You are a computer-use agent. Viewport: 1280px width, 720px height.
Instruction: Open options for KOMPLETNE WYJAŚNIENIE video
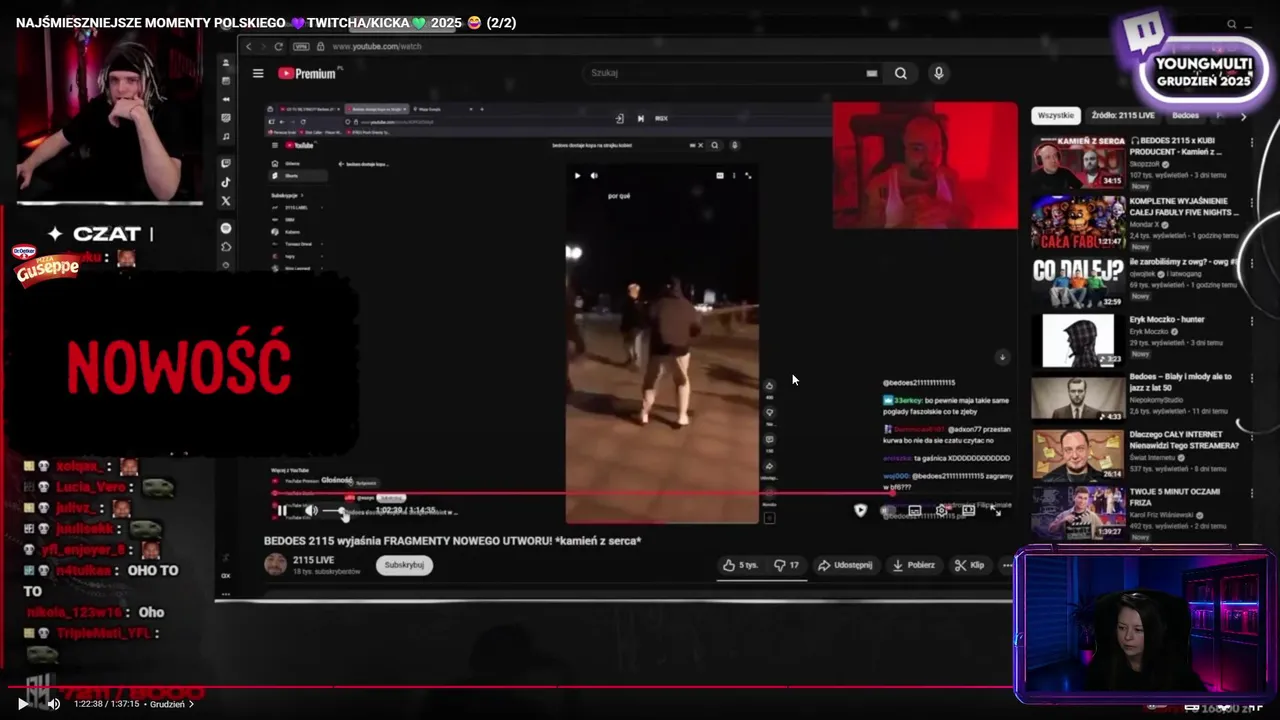click(1251, 202)
